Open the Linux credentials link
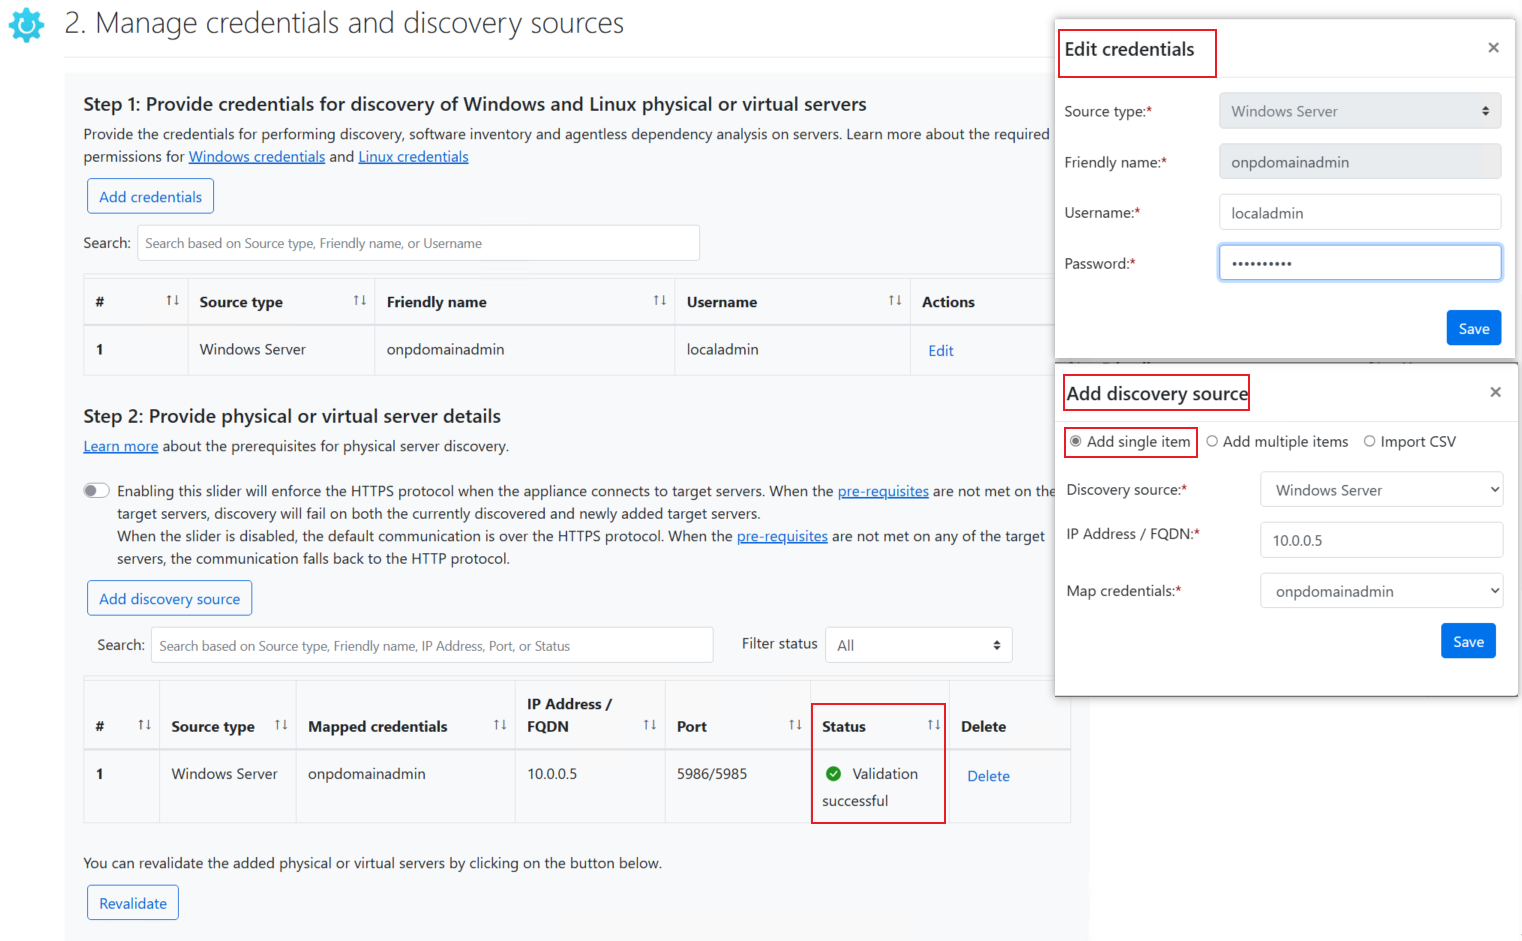This screenshot has height=941, width=1522. (413, 157)
